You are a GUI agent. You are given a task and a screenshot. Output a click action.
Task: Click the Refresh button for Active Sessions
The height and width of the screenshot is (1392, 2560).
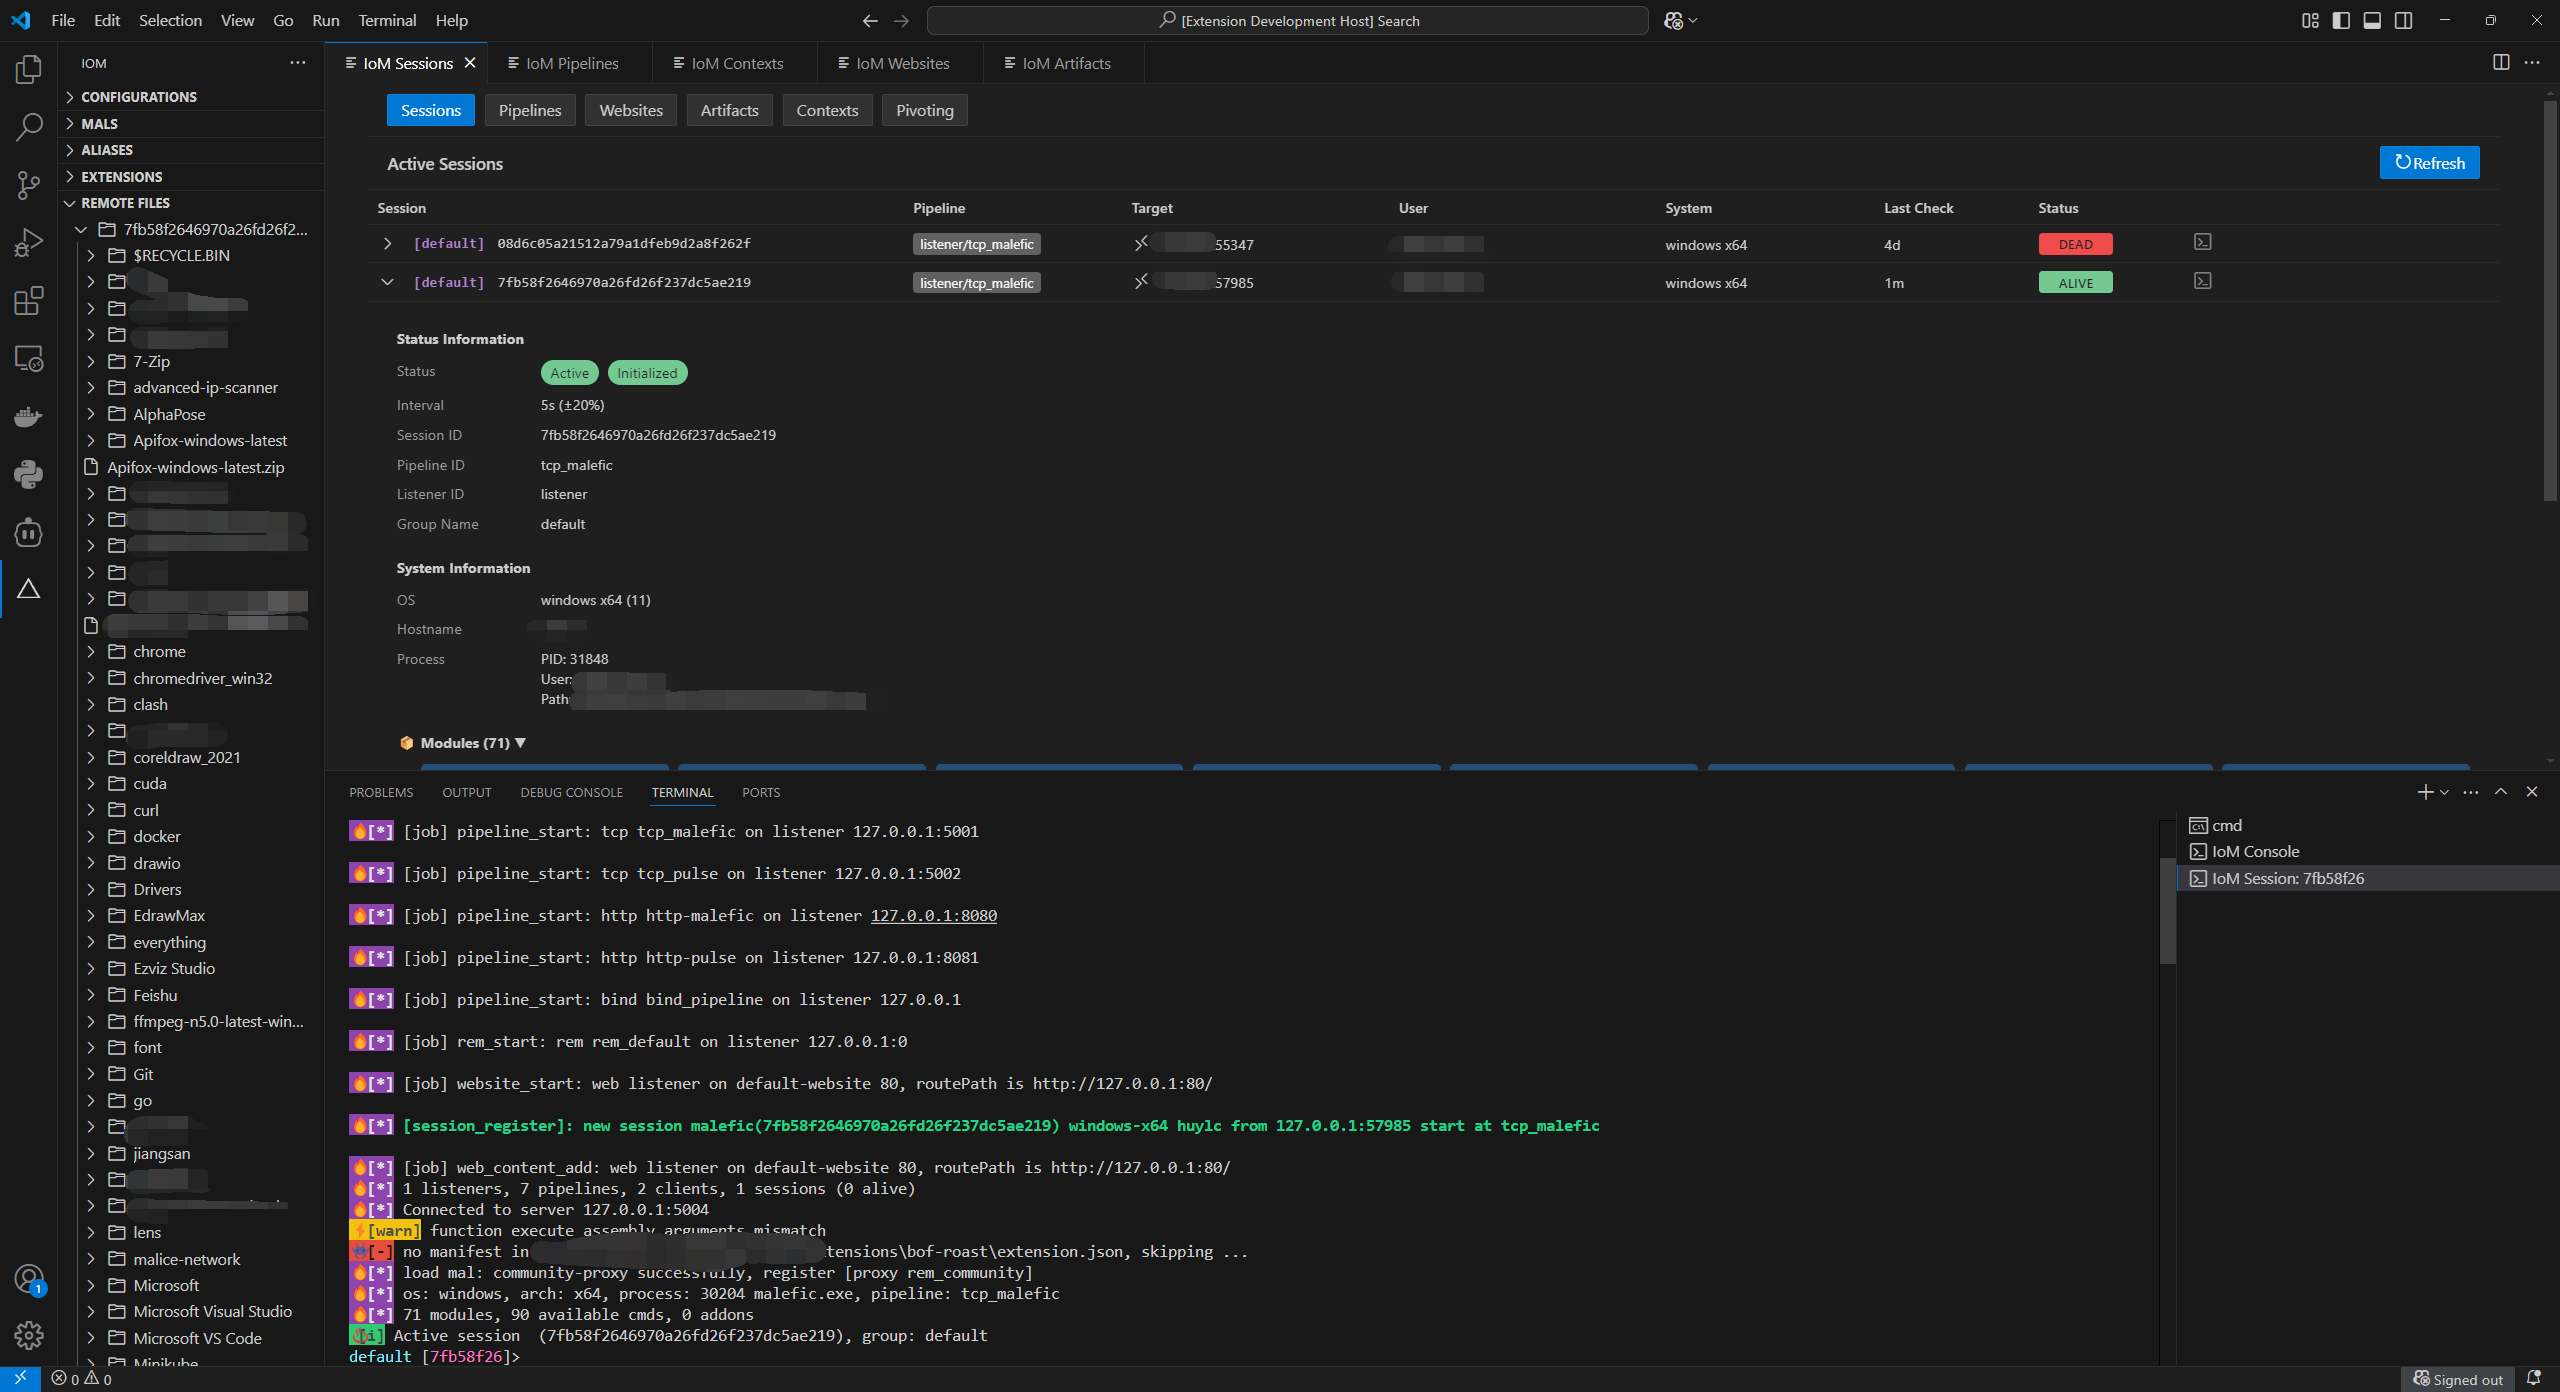tap(2429, 162)
